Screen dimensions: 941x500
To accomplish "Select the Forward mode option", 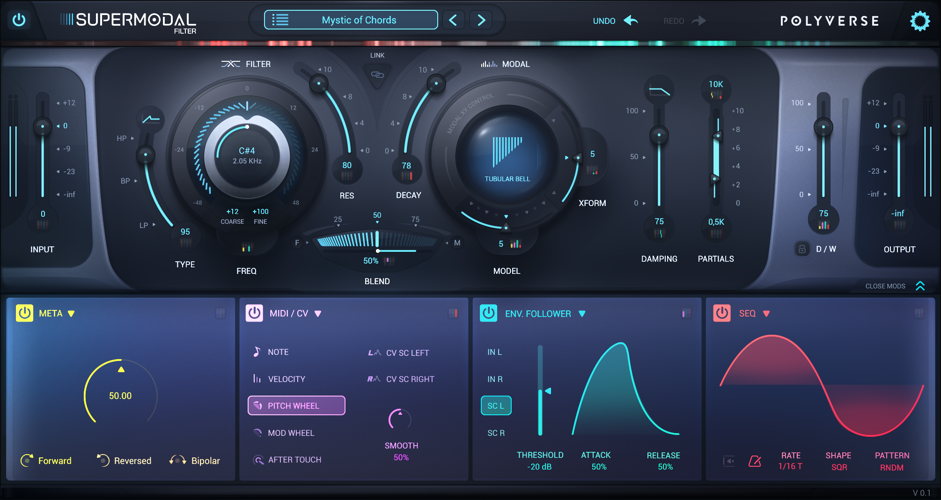I will click(46, 460).
